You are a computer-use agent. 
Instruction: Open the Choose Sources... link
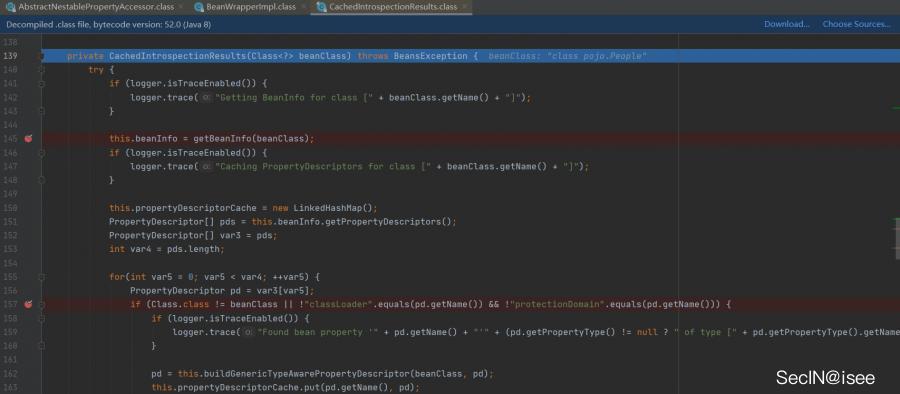(x=856, y=24)
